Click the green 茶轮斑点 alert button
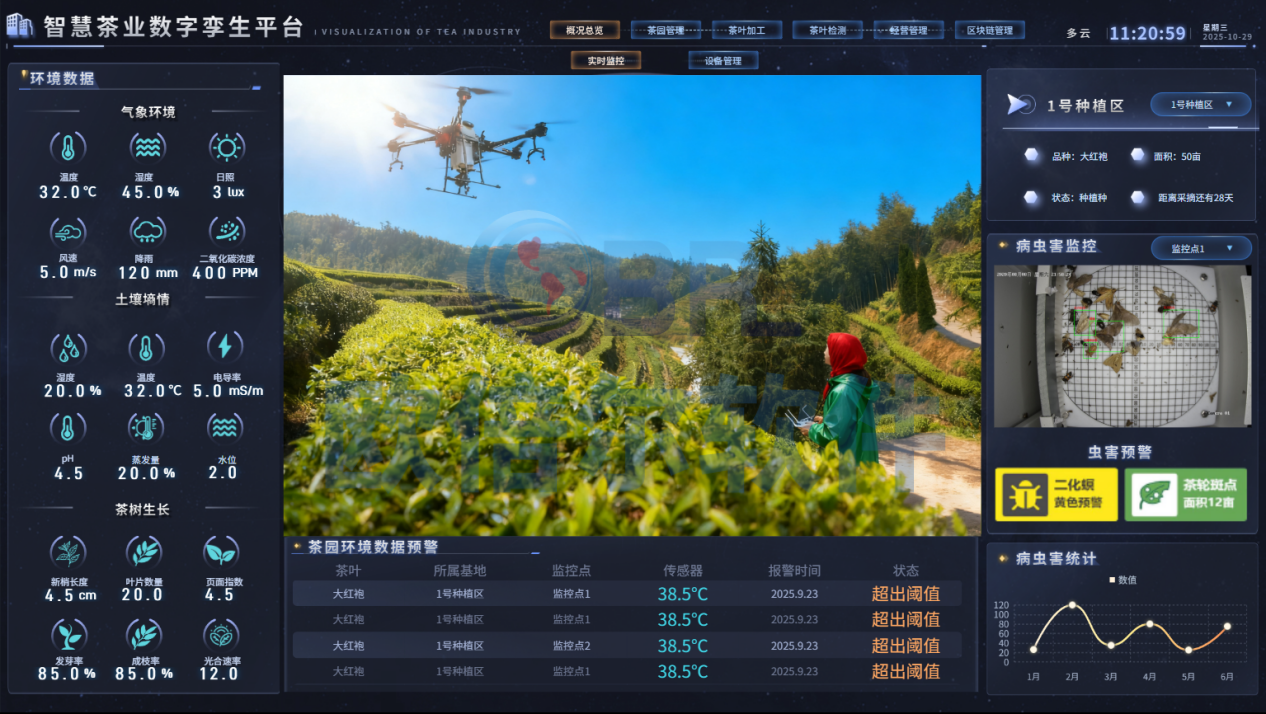This screenshot has width=1266, height=714. [1186, 494]
